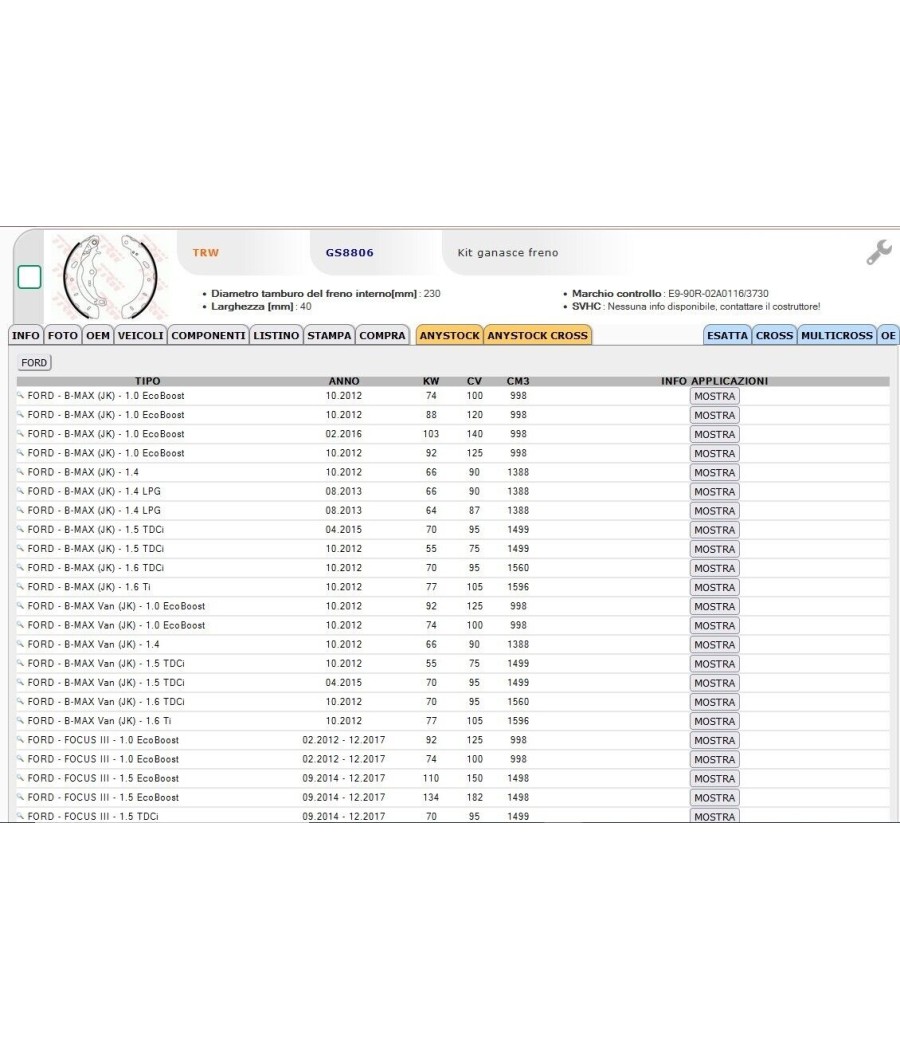This screenshot has width=900, height=1050.
Task: Click magnifier icon for B-MAX (JK) 1.0 EcoBoost 88 kW
Action: pos(21,415)
